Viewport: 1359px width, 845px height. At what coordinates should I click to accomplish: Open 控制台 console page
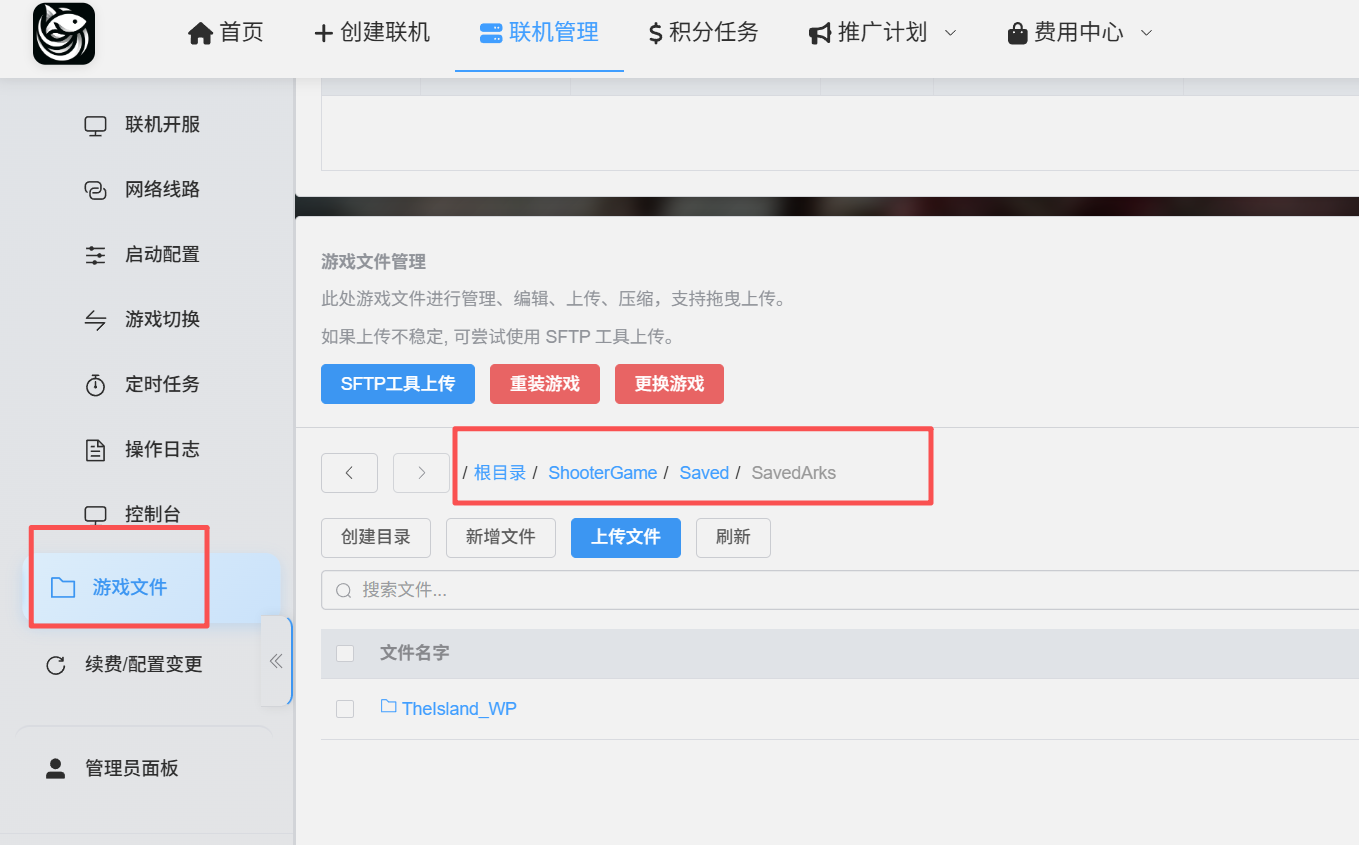(x=152, y=515)
